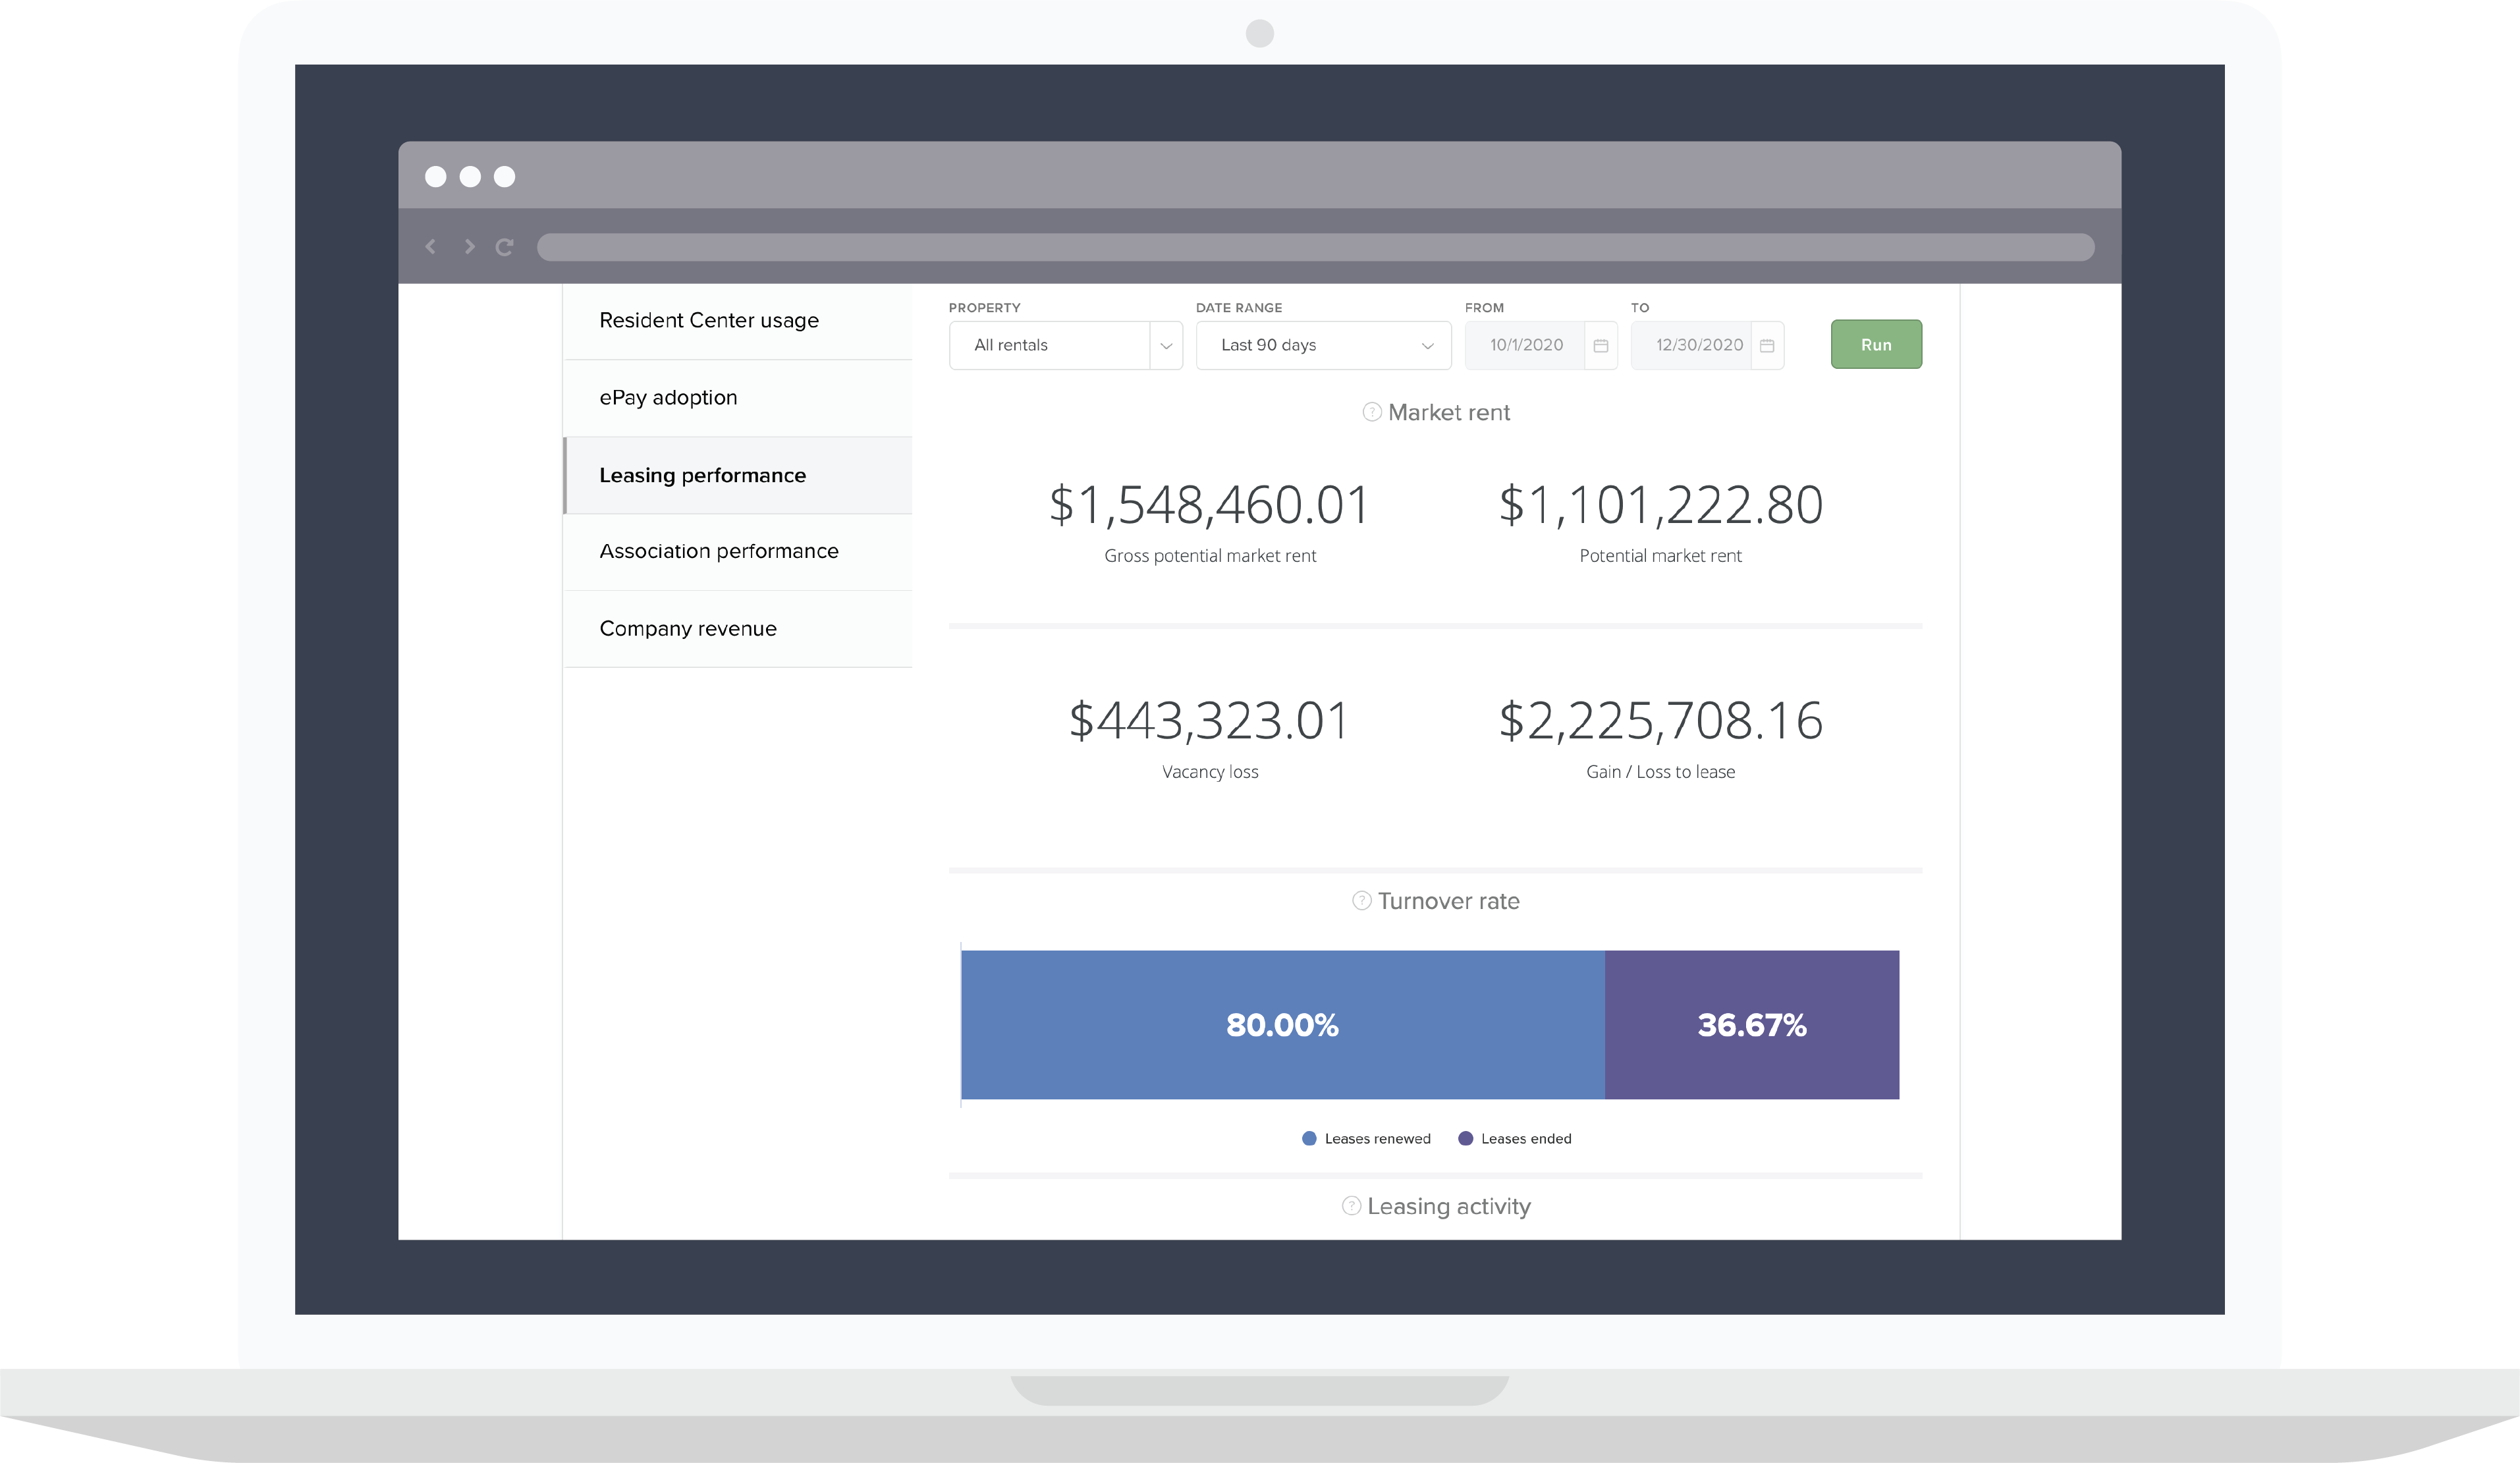Click the Market rent help icon

point(1372,412)
